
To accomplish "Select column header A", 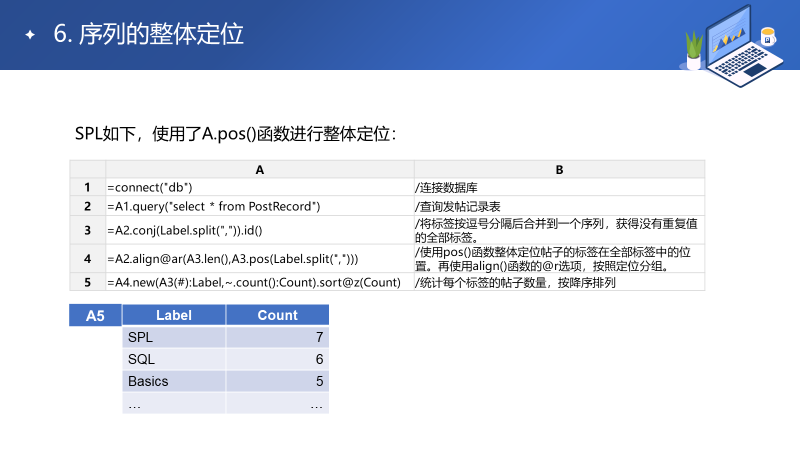I will pos(260,169).
